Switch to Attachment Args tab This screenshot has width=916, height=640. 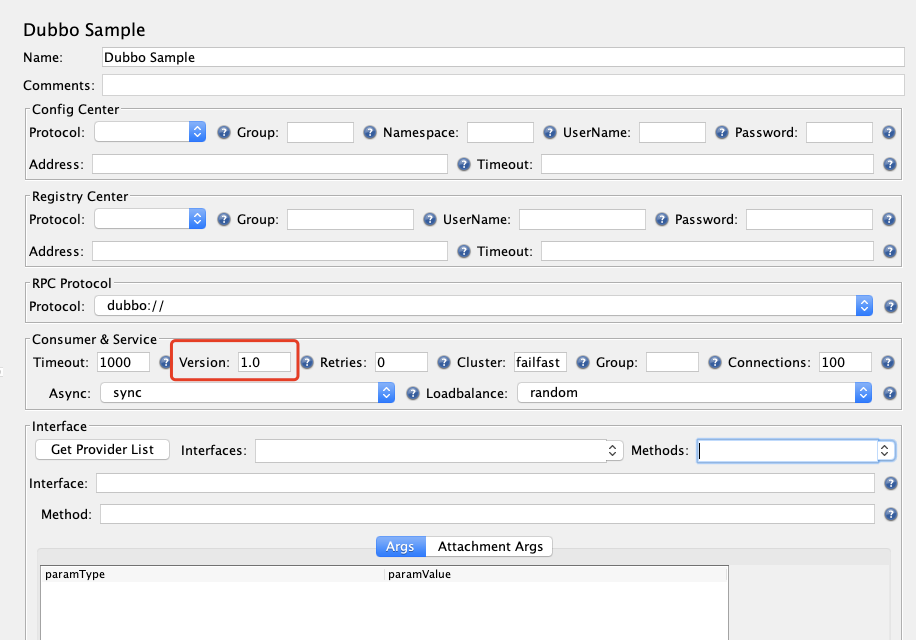coord(490,547)
